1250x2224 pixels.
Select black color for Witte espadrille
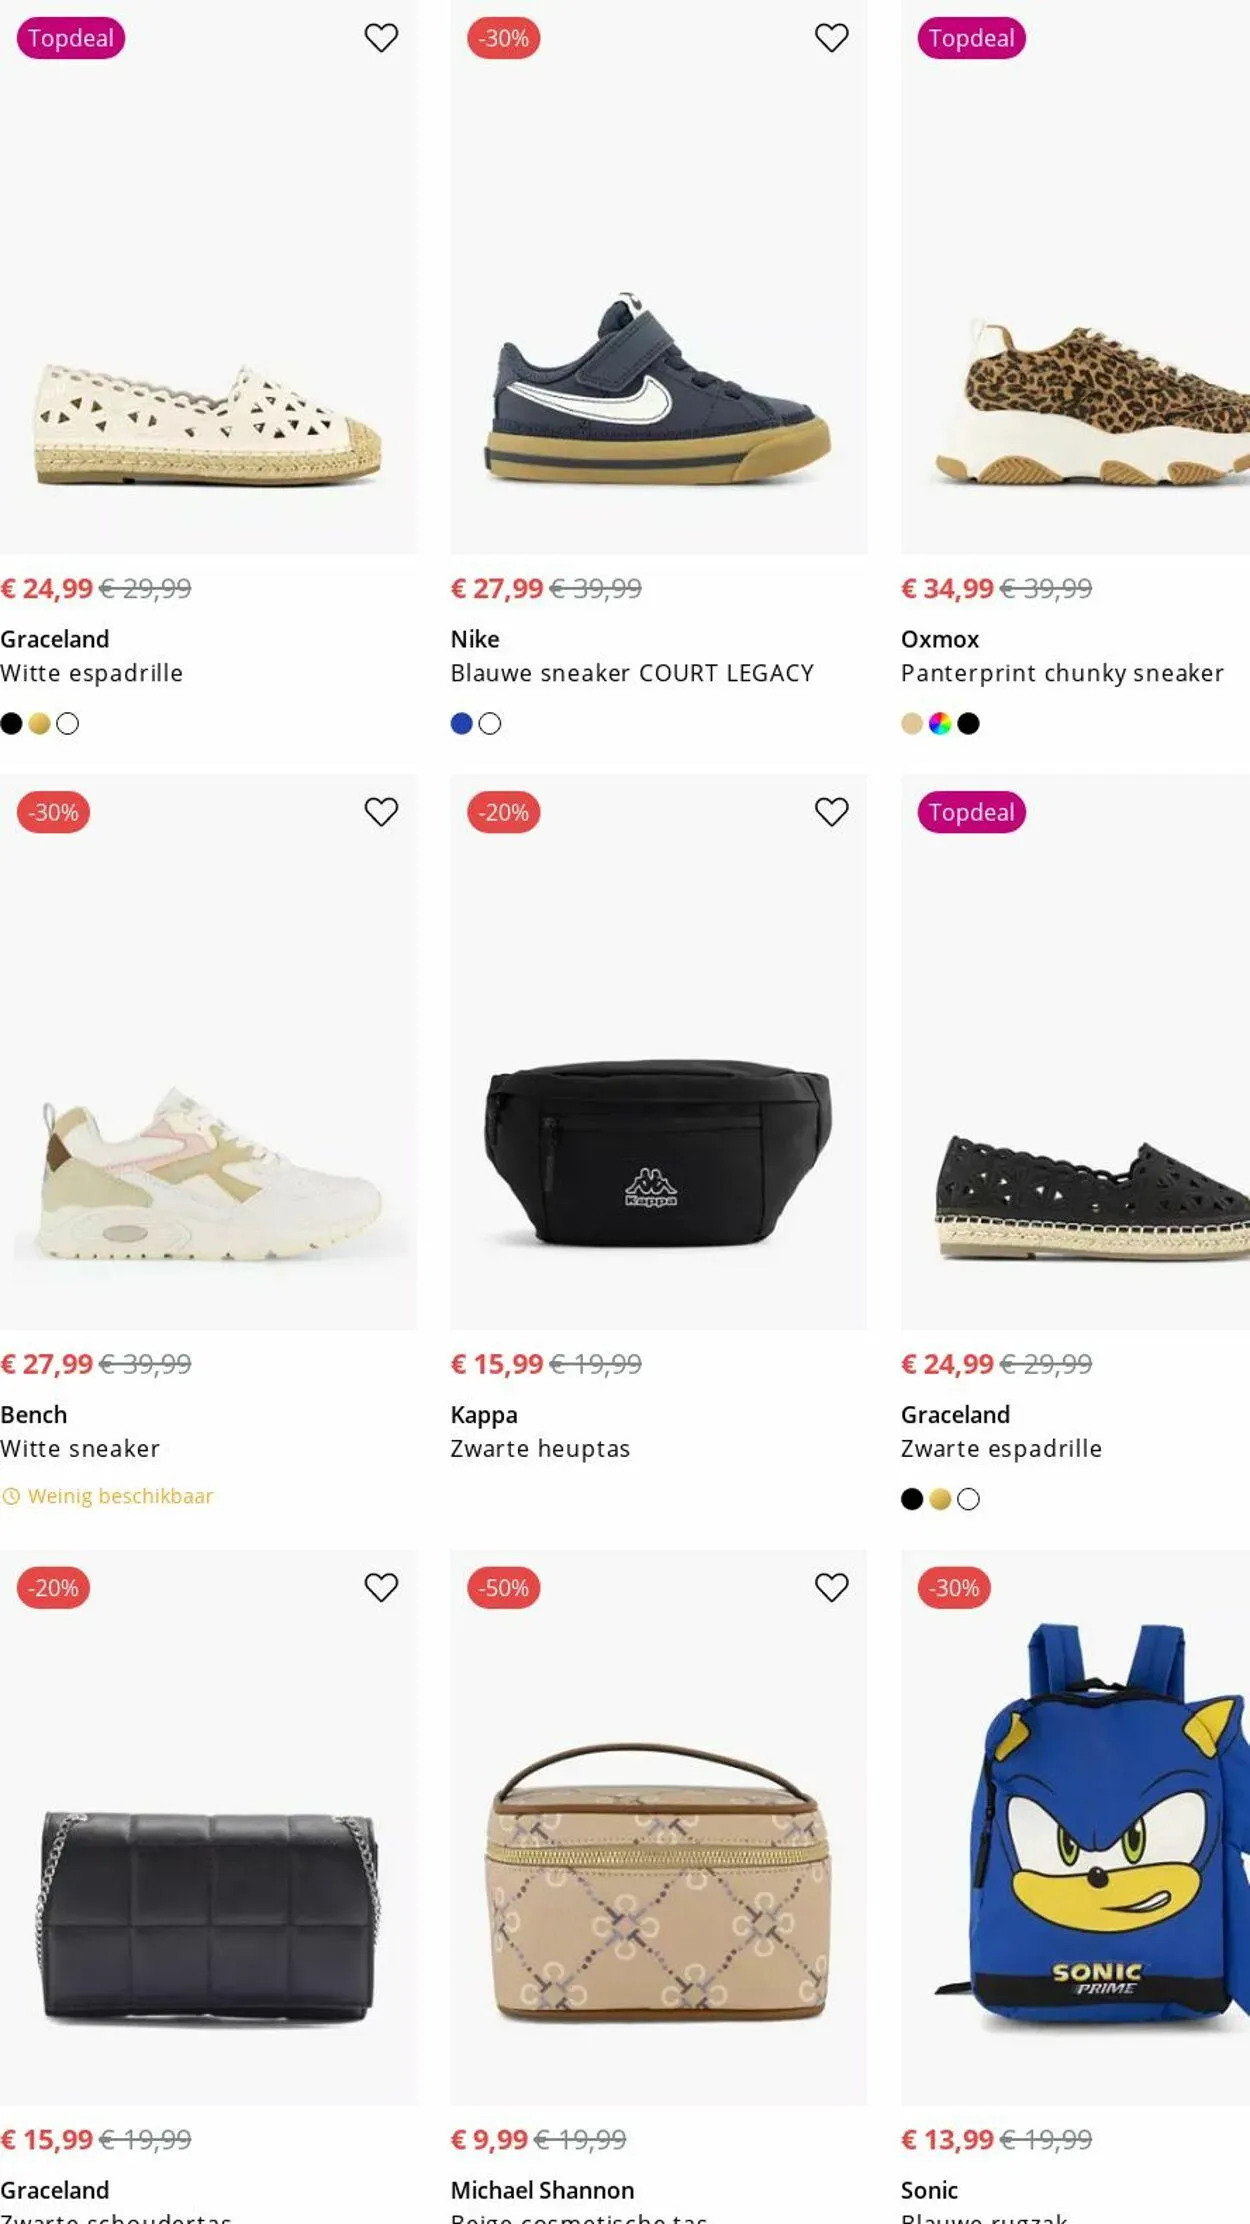click(11, 724)
